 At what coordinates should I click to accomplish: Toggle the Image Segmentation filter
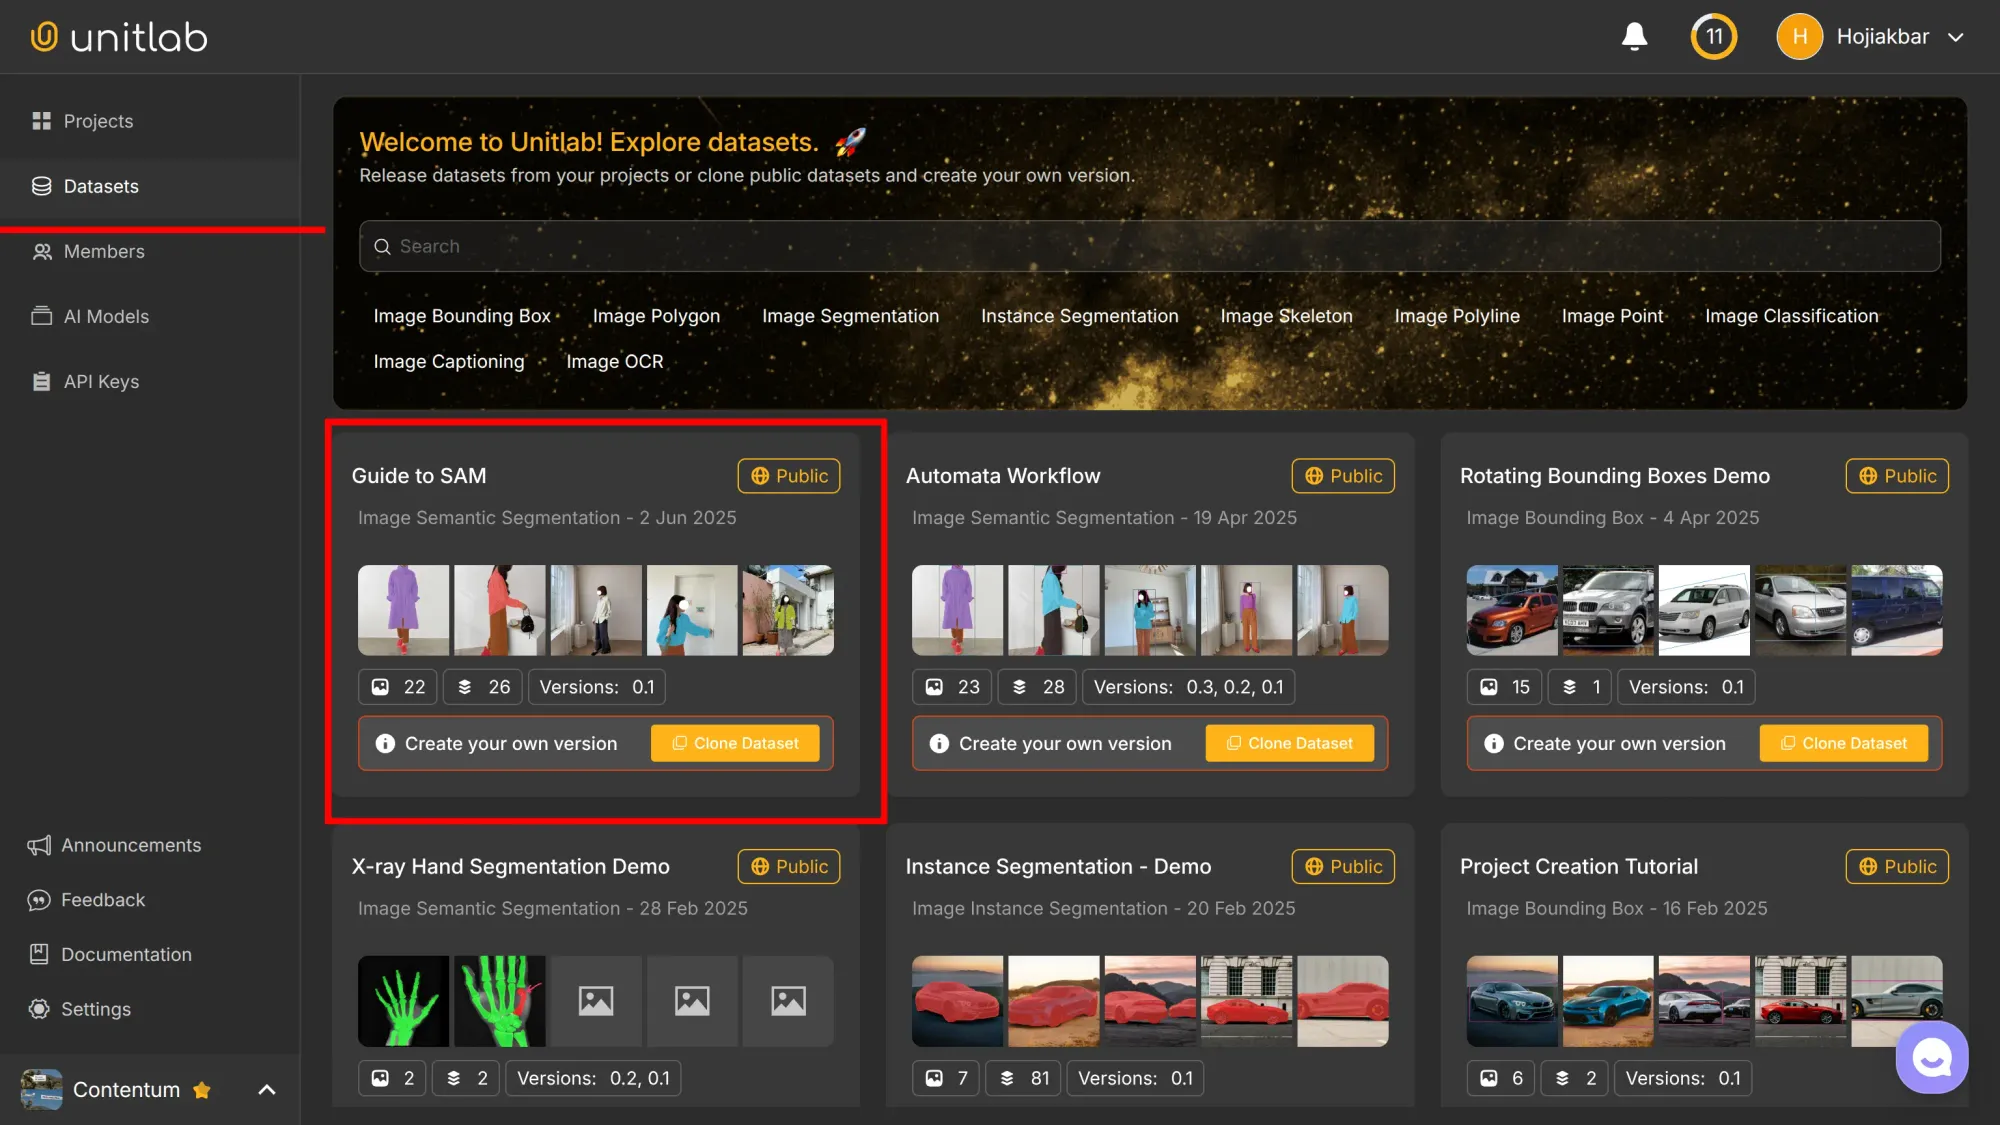[850, 316]
